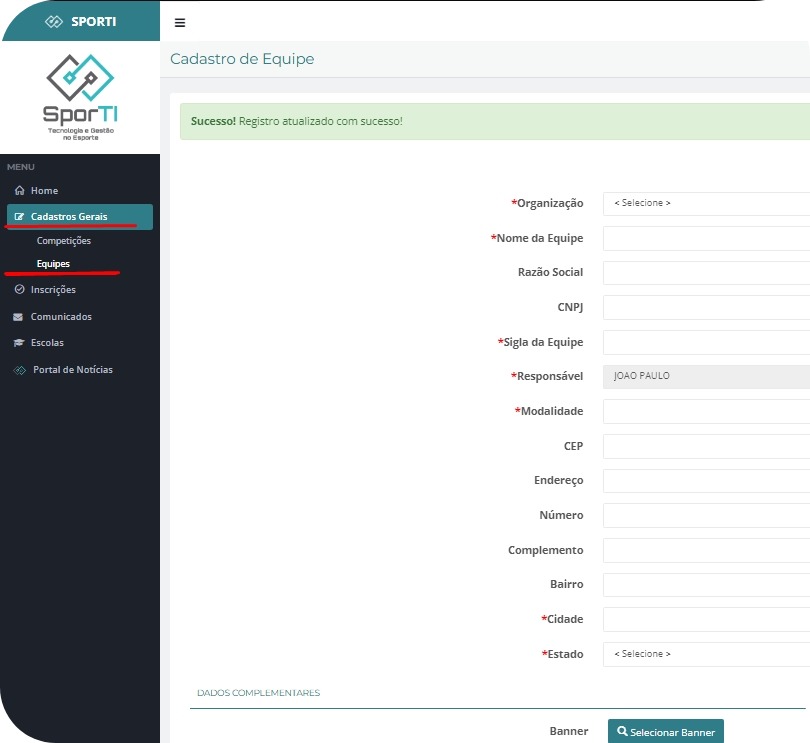
Task: Click the Escolas graduation cap icon
Action: [19, 343]
